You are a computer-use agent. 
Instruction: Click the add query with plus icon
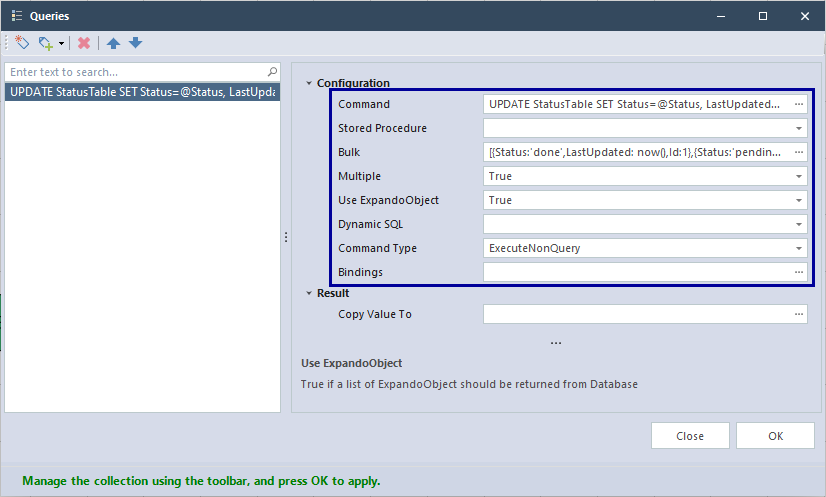pos(45,43)
